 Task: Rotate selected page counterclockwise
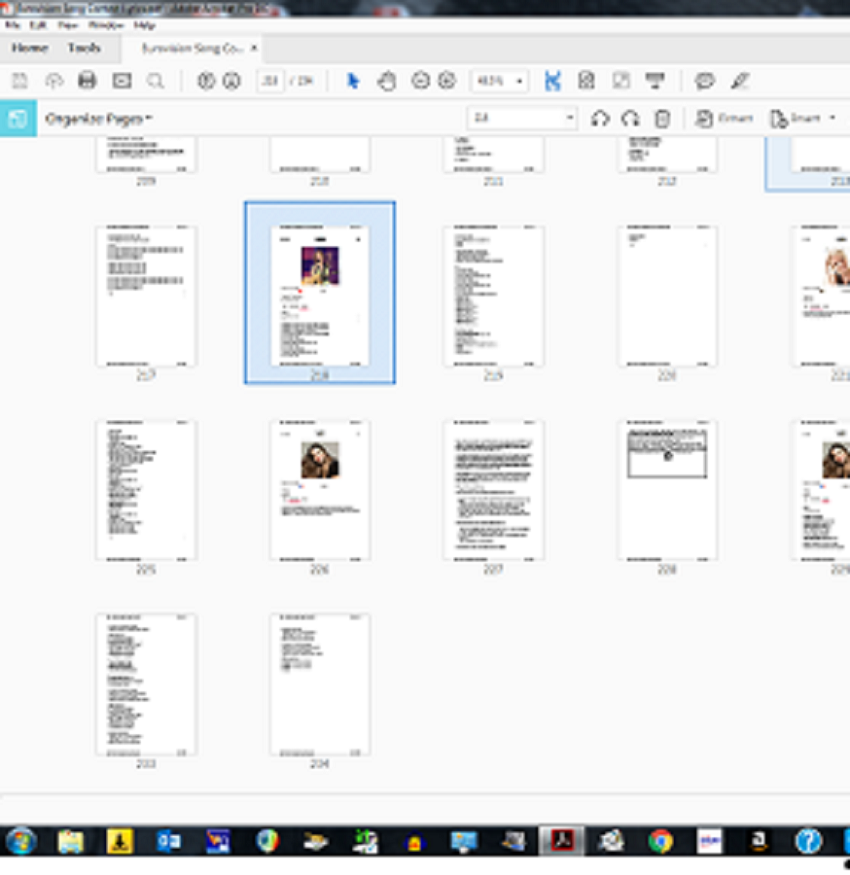600,118
